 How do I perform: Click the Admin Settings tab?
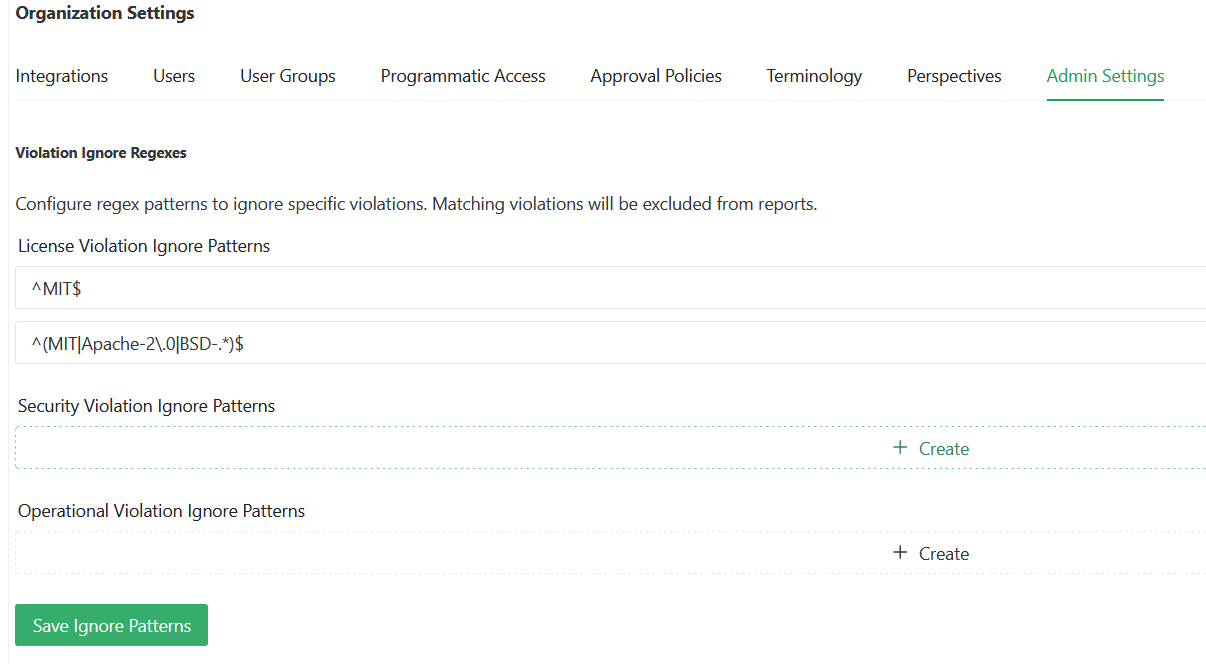[x=1104, y=76]
